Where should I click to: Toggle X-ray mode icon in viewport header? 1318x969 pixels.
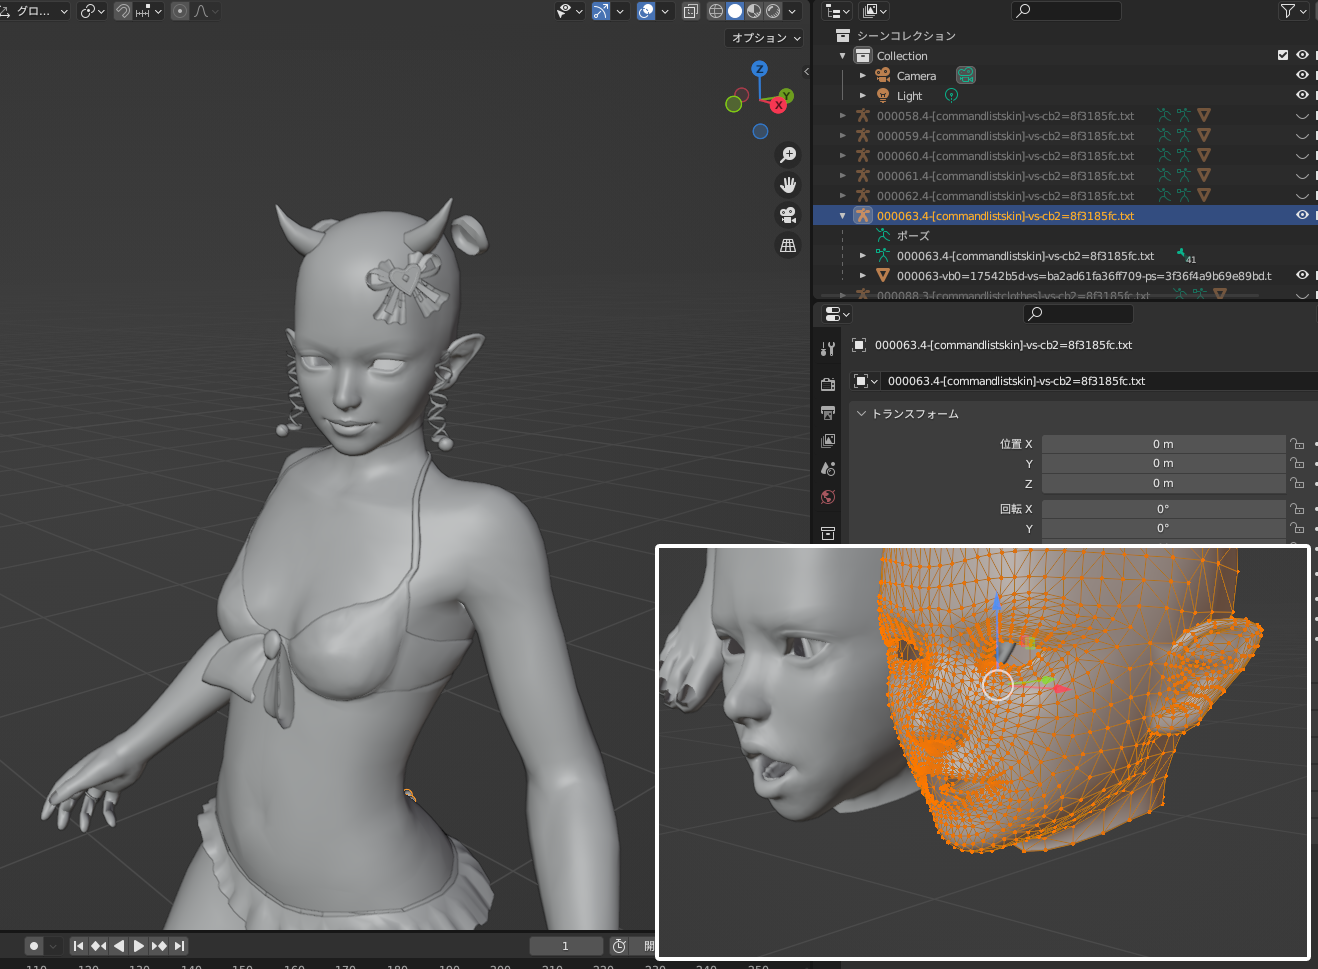(691, 11)
